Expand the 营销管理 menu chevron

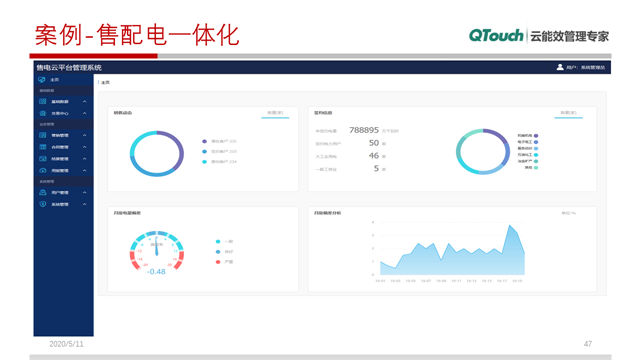[x=84, y=135]
